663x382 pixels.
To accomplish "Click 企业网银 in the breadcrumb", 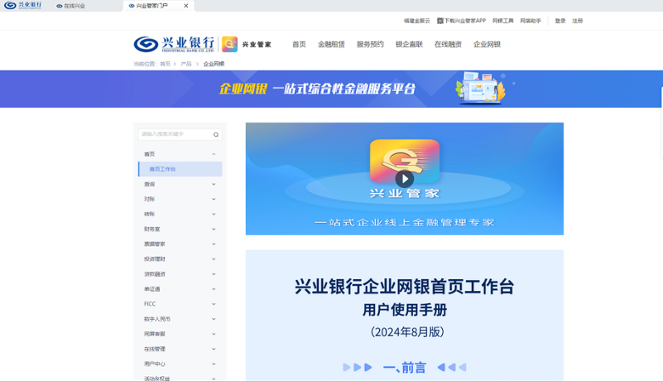I will click(214, 63).
